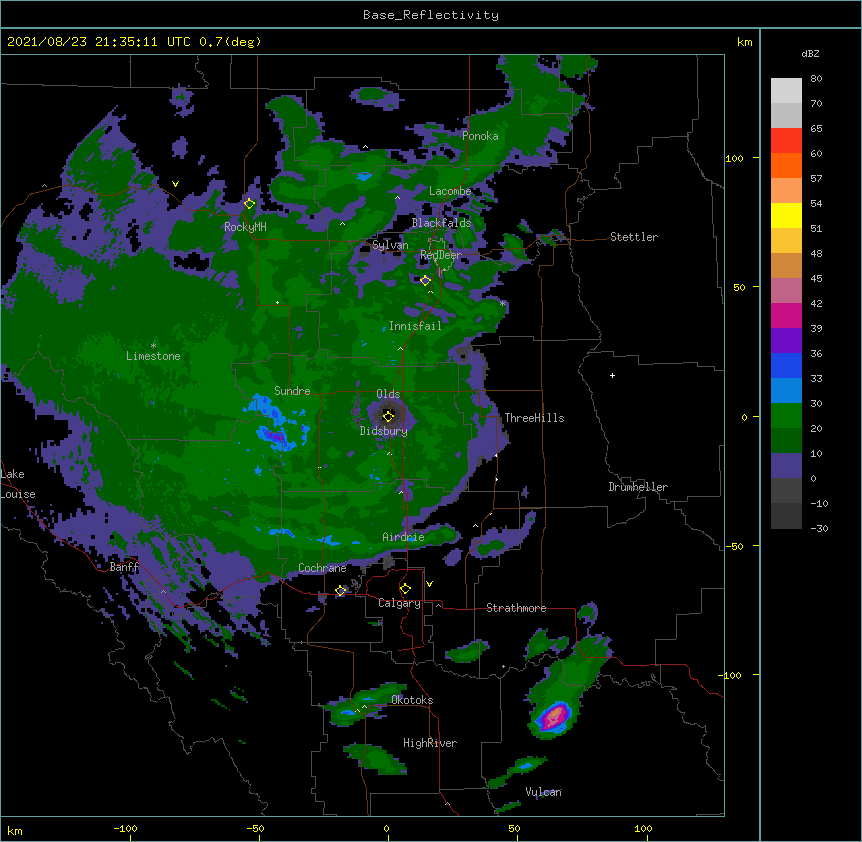Click the yellow station marker at Olds-Didsbury radar site

pyautogui.click(x=388, y=416)
